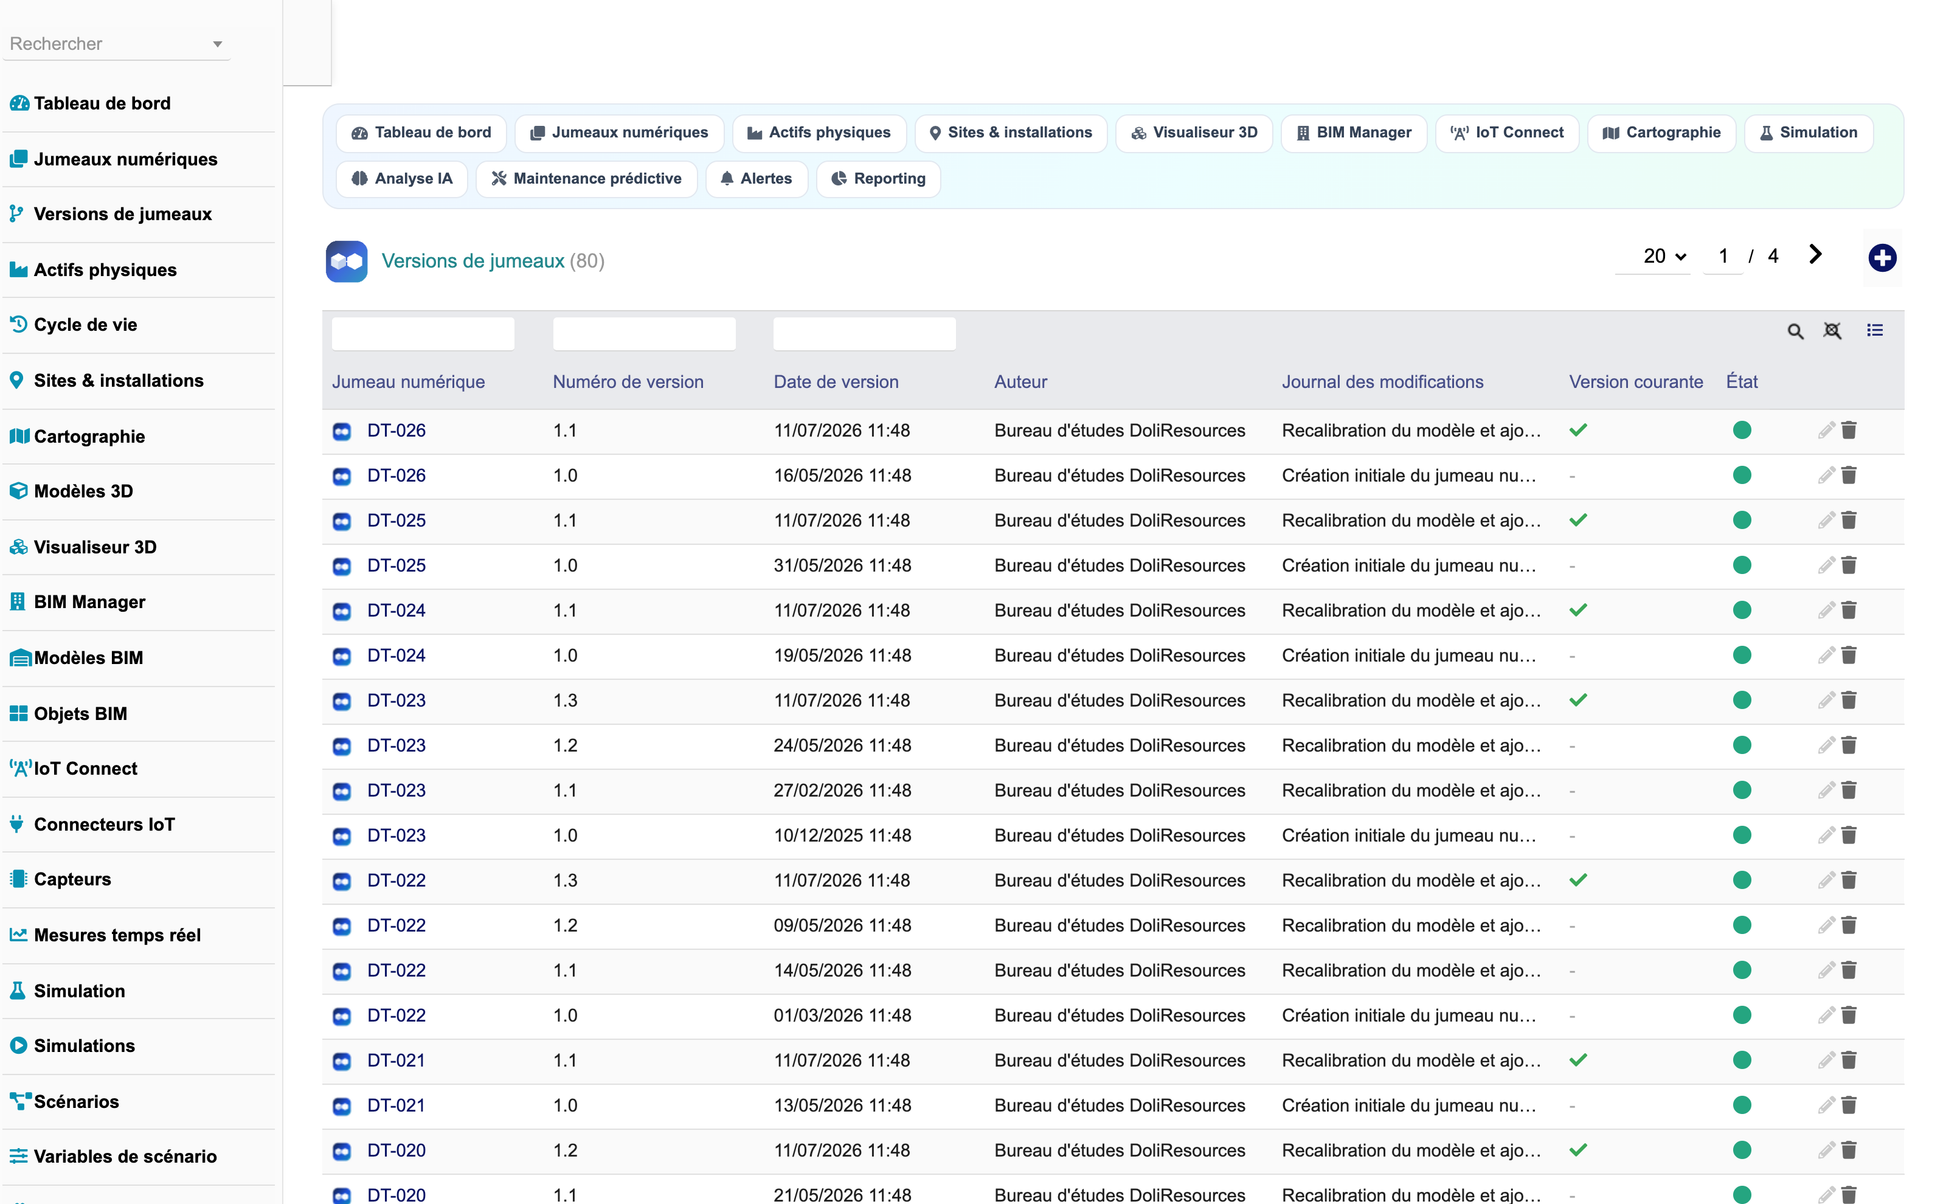
Task: Delete the DT-022 version 1.3 row
Action: 1849,880
